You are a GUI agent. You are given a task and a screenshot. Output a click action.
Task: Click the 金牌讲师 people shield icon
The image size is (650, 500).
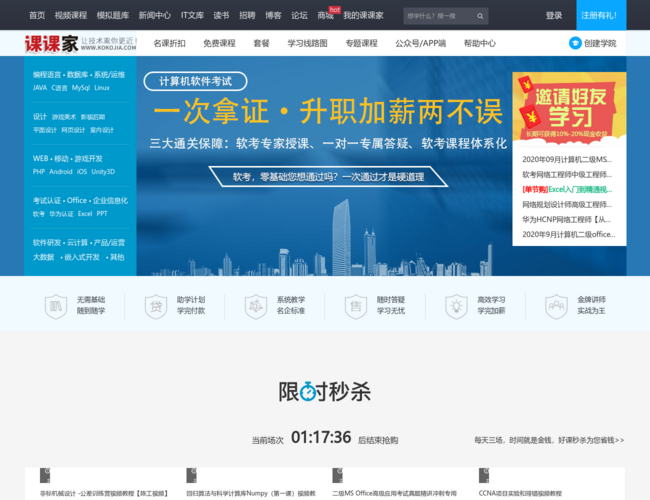click(x=556, y=306)
